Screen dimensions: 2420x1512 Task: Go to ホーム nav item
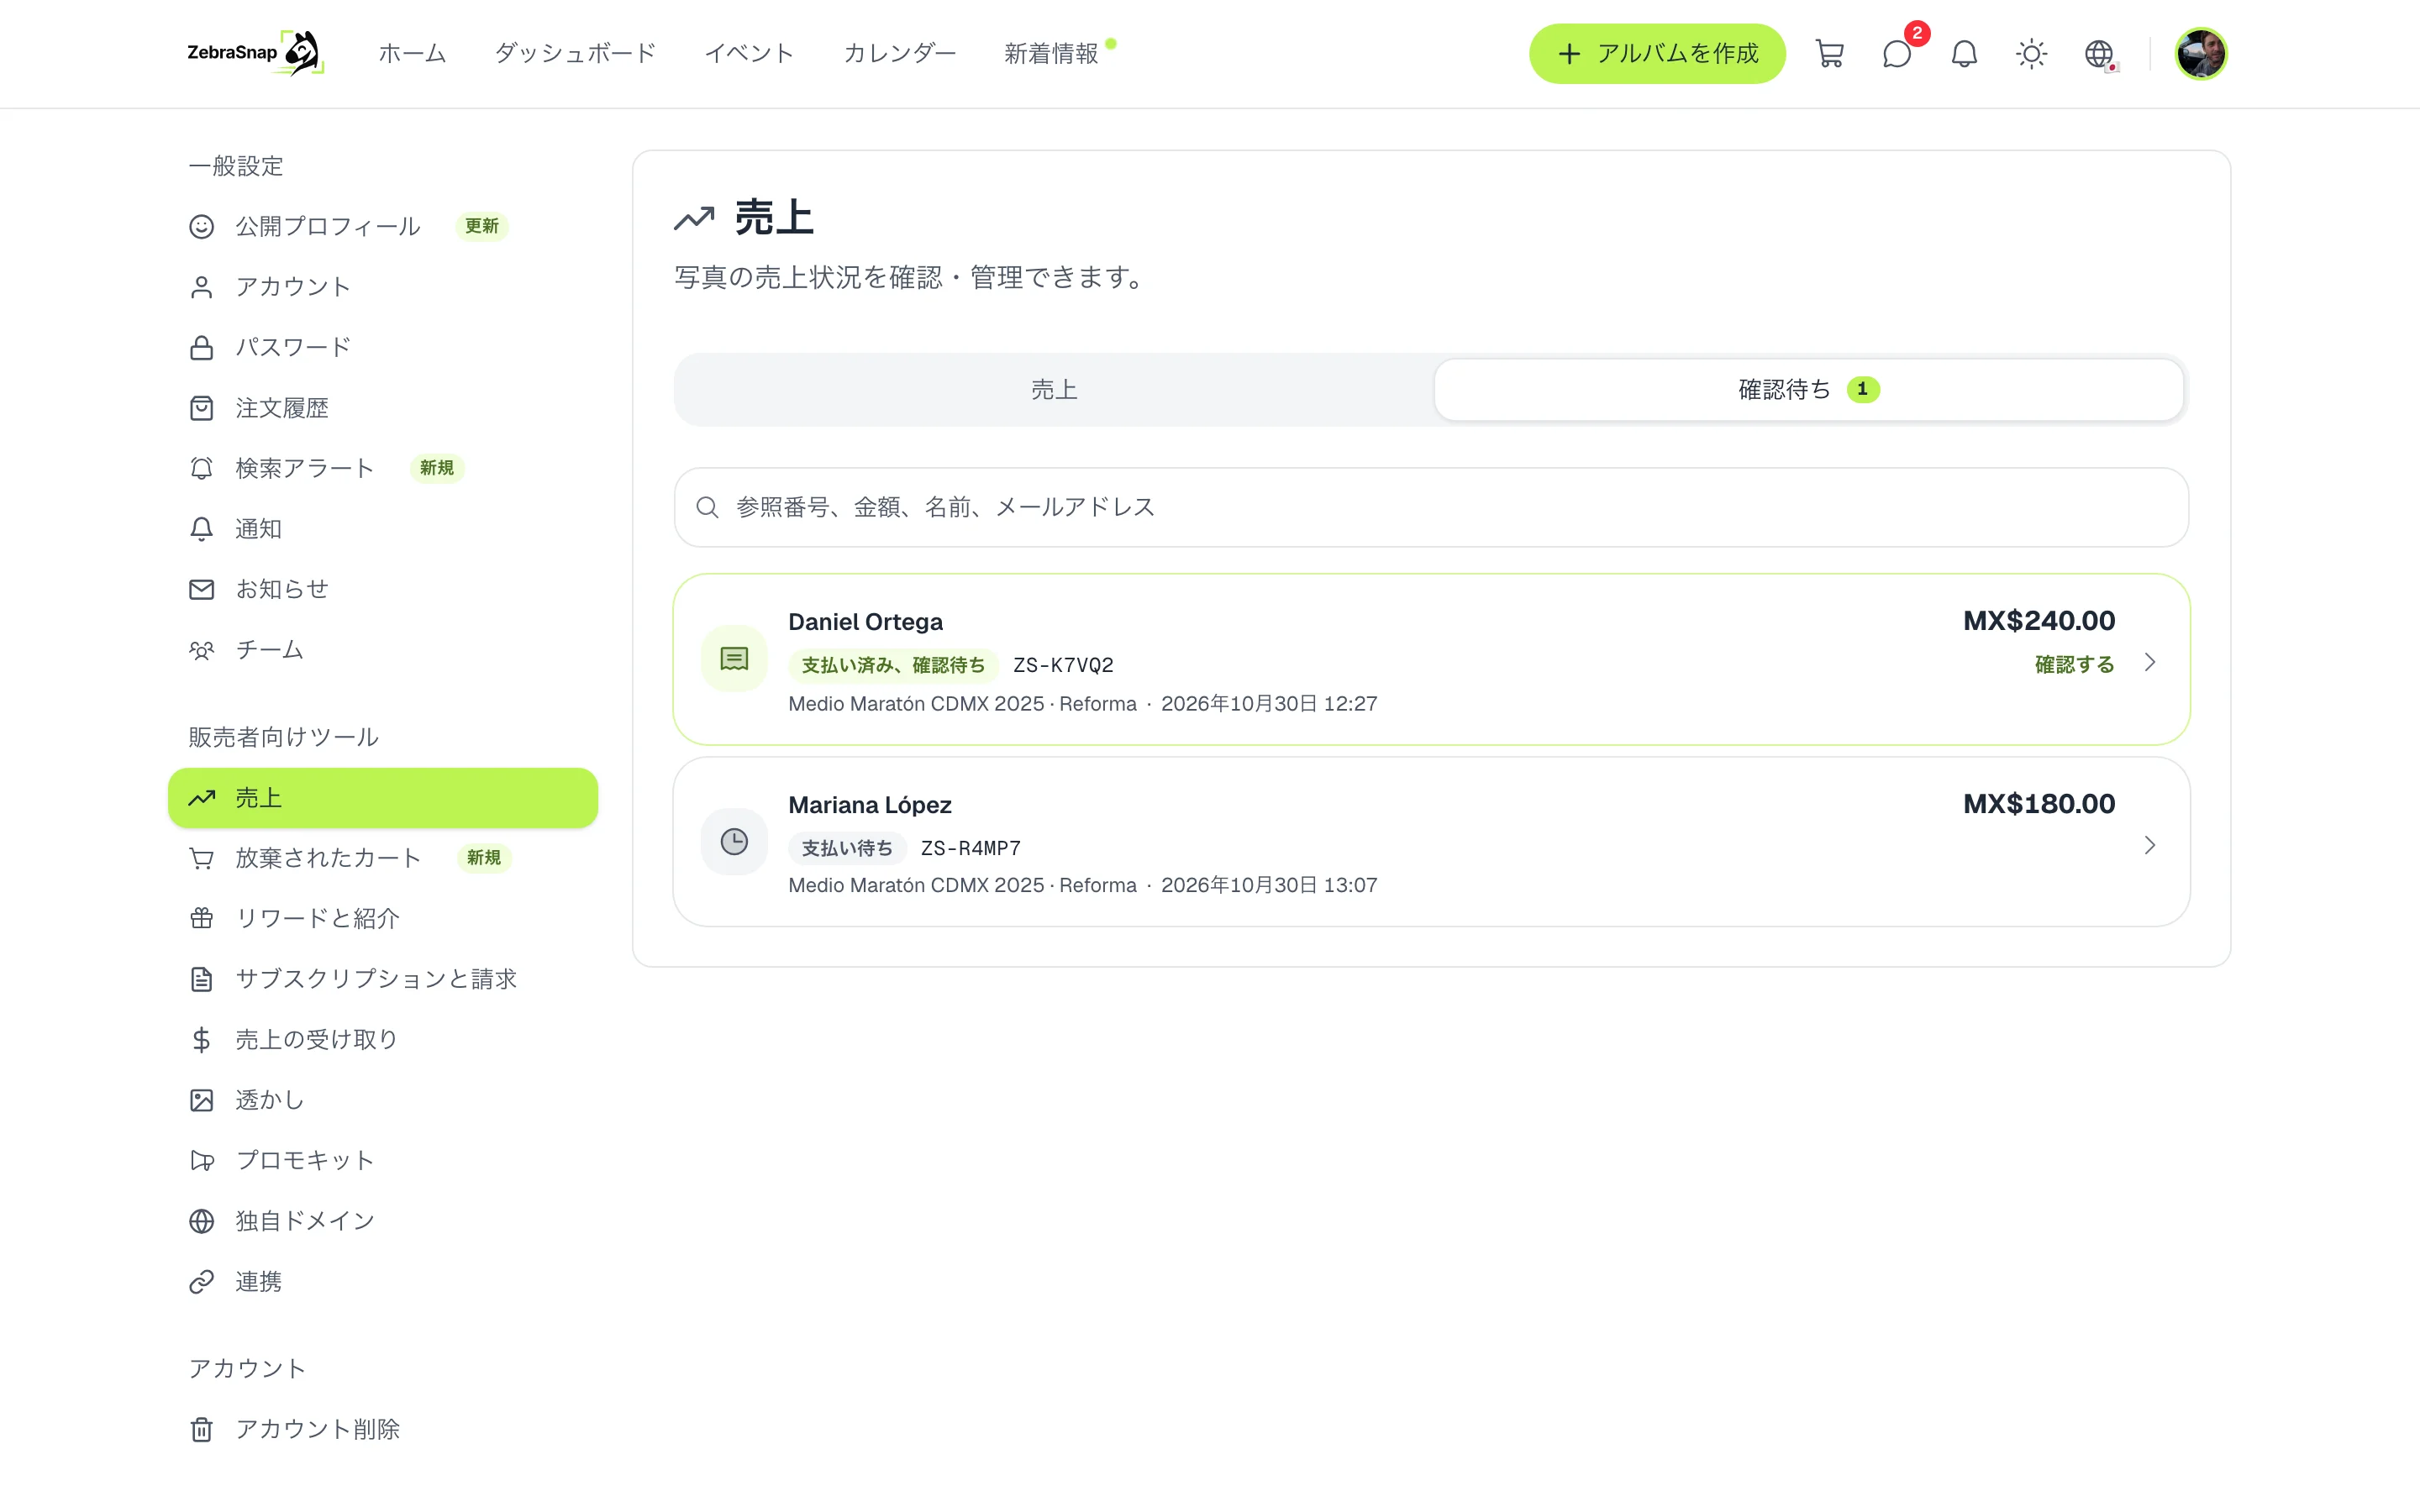412,54
